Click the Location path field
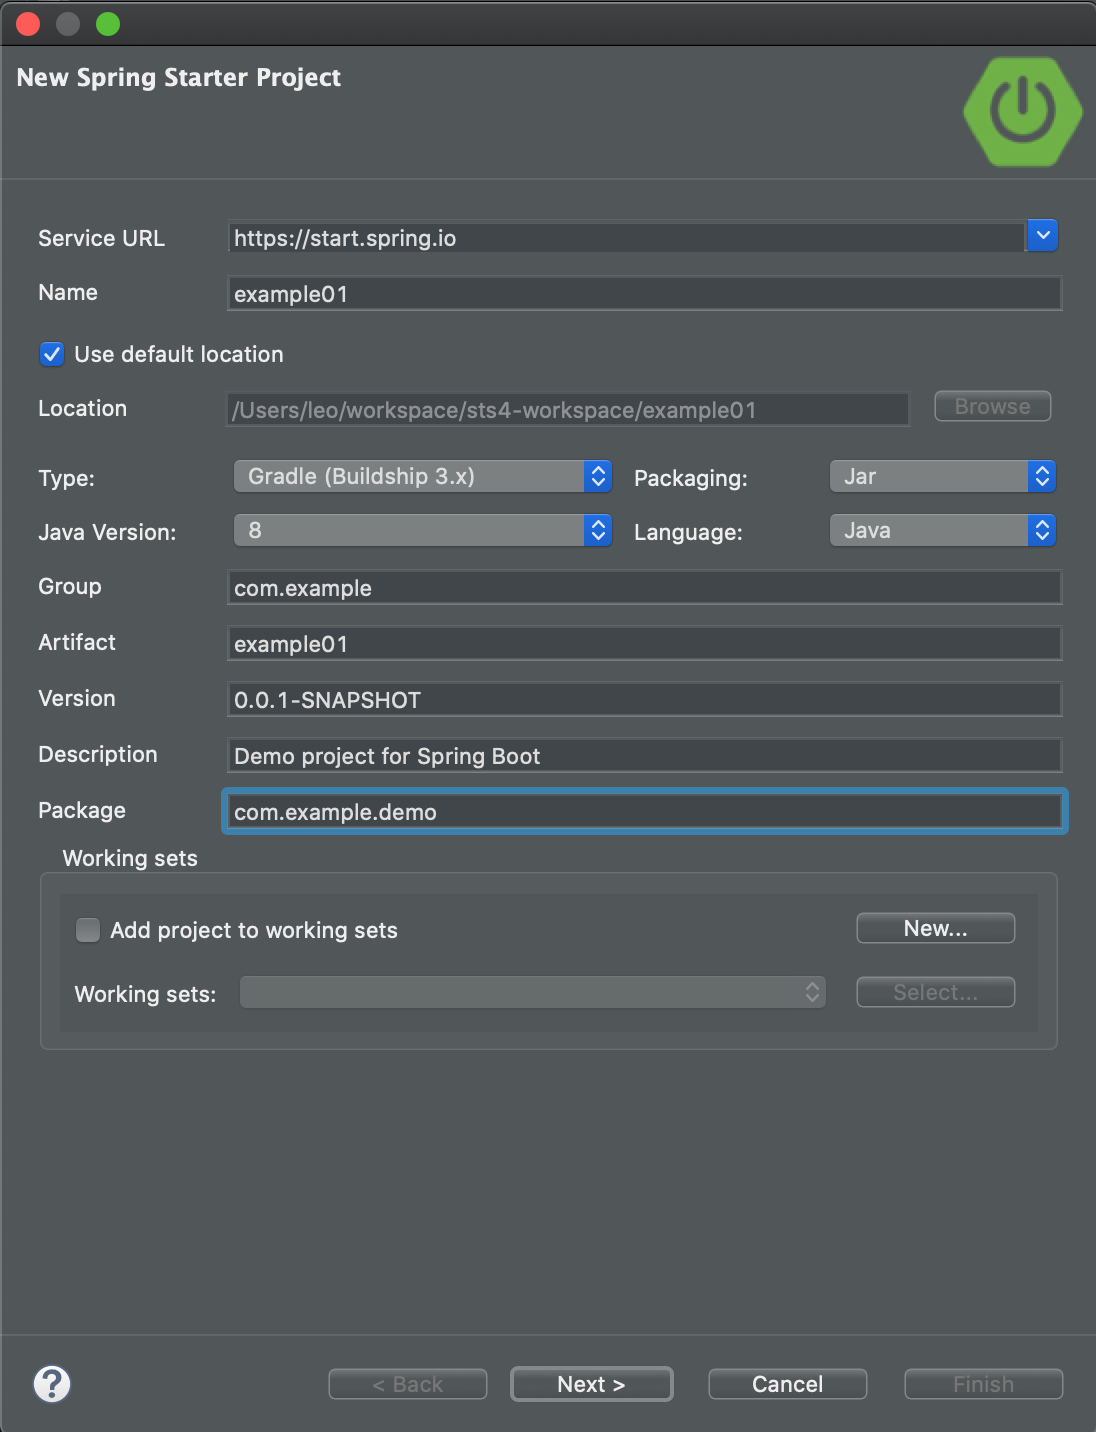1096x1432 pixels. tap(569, 409)
